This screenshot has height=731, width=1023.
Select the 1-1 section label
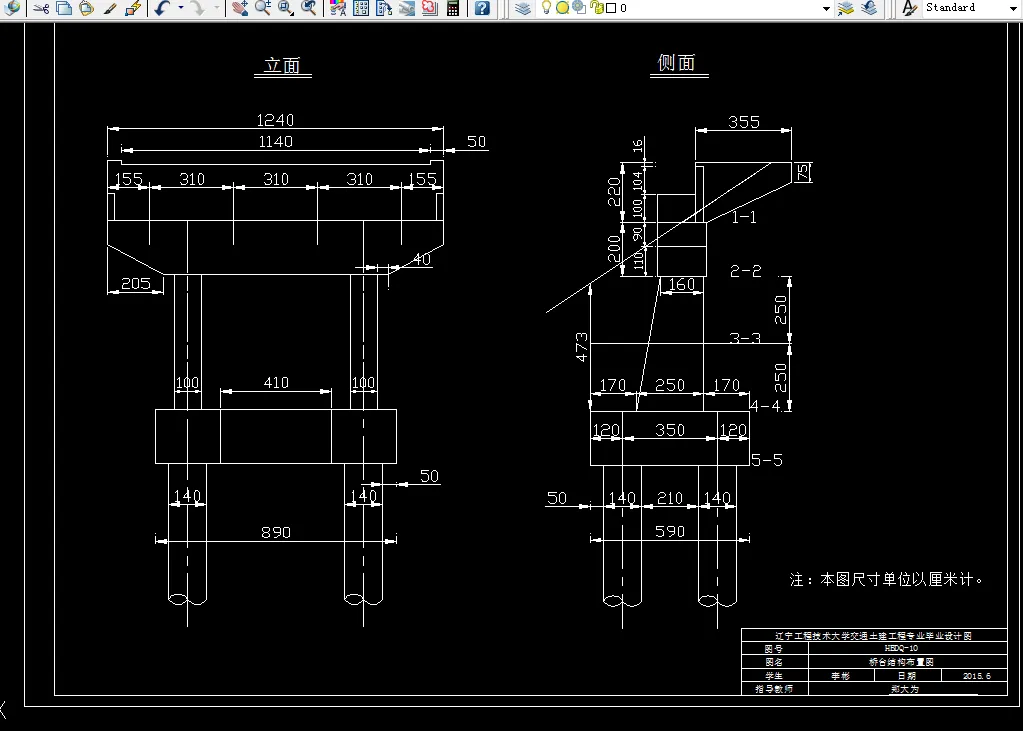tap(744, 217)
